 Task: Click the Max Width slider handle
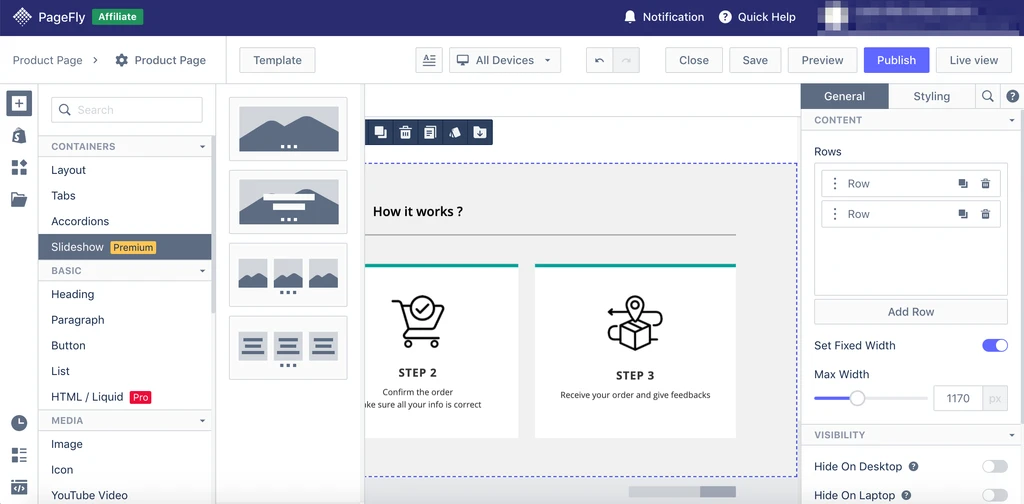(857, 398)
